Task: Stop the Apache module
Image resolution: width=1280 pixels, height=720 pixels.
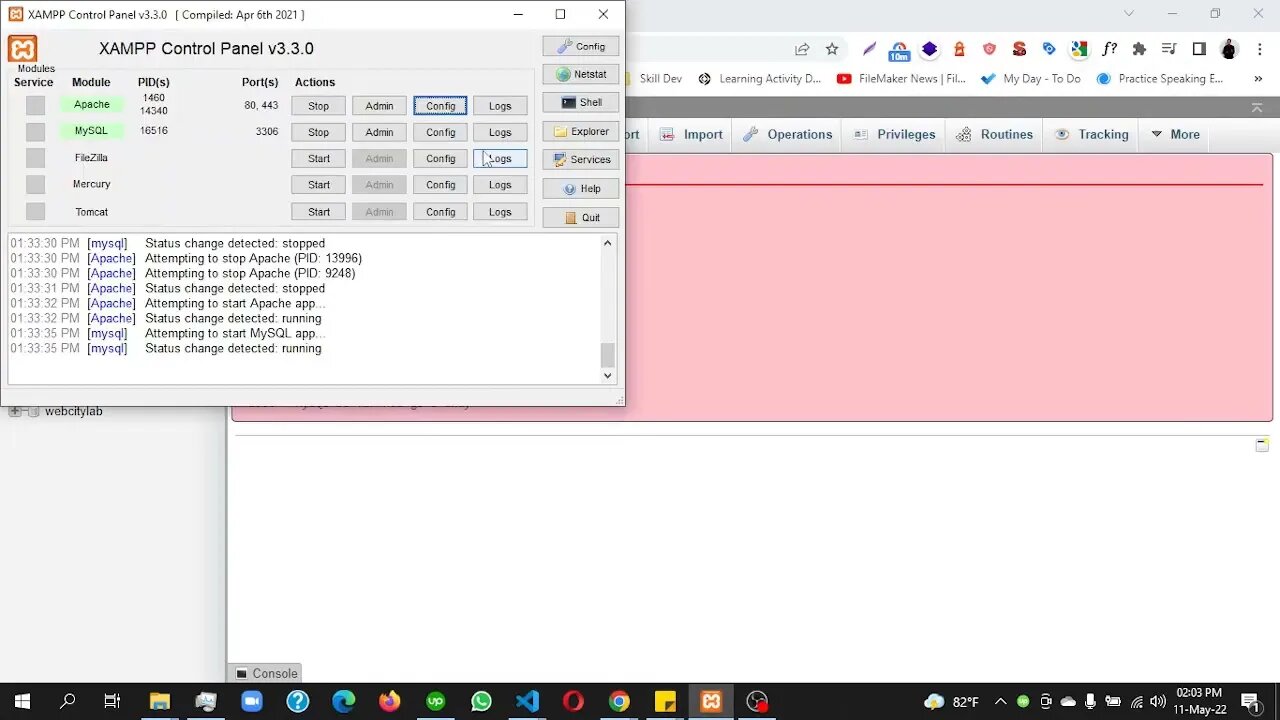Action: 319,106
